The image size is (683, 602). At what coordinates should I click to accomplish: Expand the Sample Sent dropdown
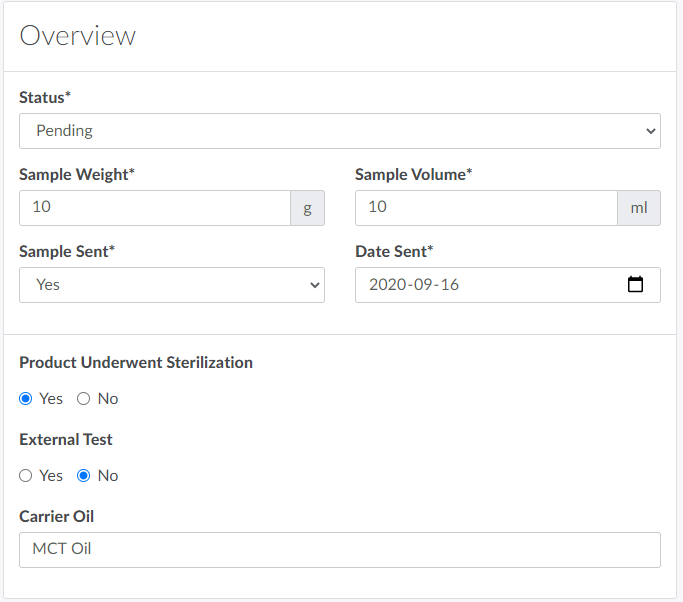tap(171, 285)
